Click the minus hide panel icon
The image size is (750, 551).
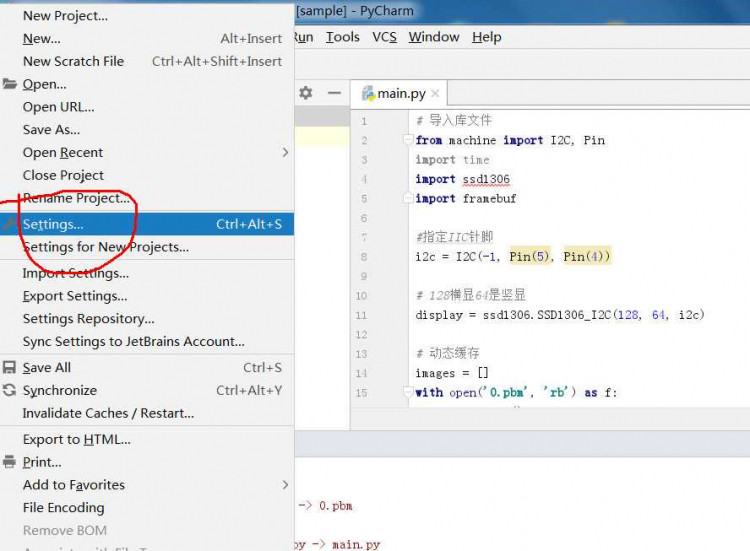point(334,92)
